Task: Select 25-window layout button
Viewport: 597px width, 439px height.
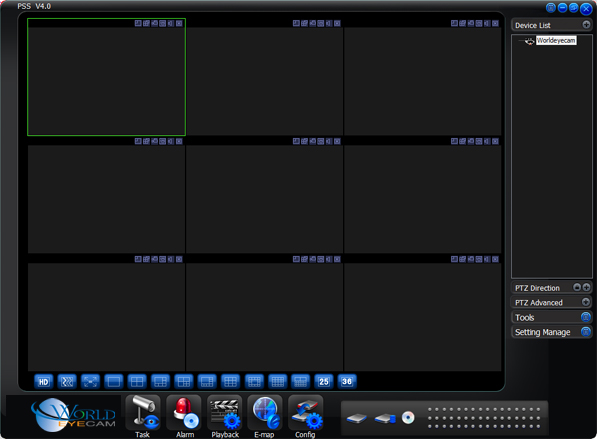Action: tap(324, 382)
